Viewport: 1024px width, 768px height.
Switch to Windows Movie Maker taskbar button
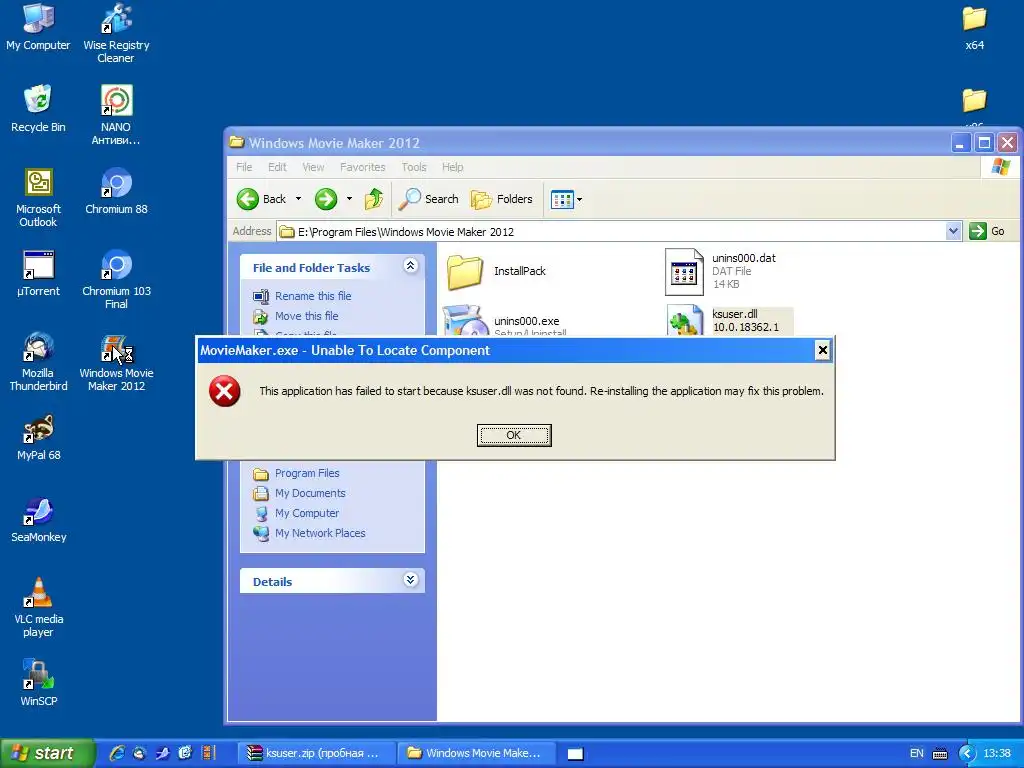pyautogui.click(x=475, y=753)
